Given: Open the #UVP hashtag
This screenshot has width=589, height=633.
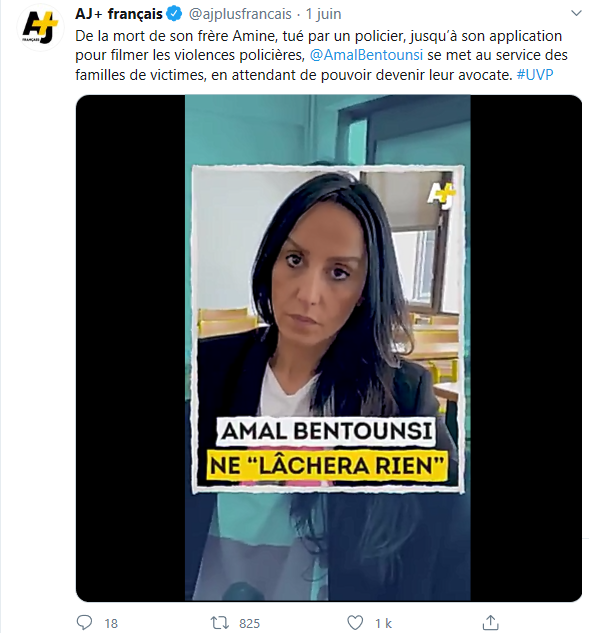Looking at the screenshot, I should coord(535,75).
